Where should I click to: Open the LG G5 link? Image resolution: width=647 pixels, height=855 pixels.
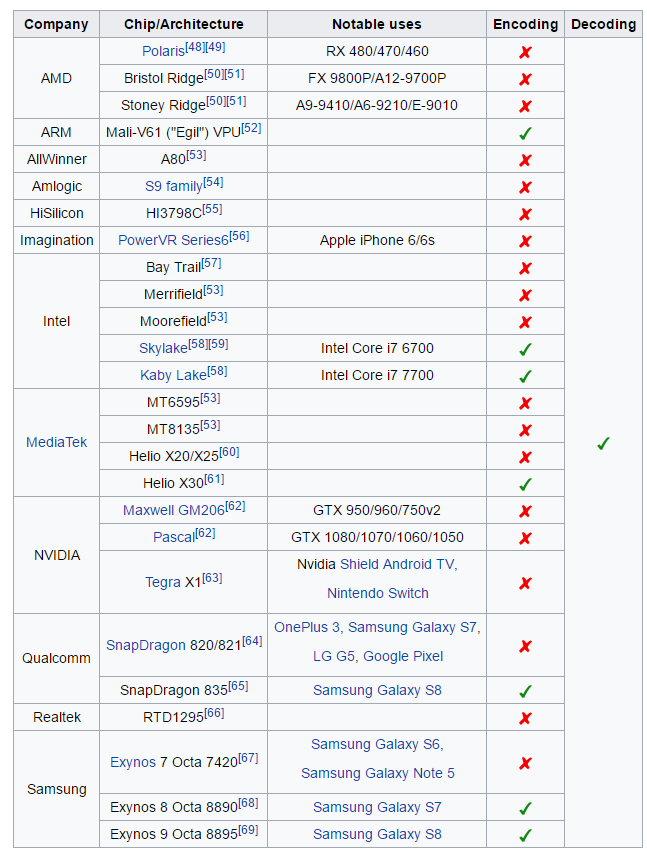click(334, 657)
